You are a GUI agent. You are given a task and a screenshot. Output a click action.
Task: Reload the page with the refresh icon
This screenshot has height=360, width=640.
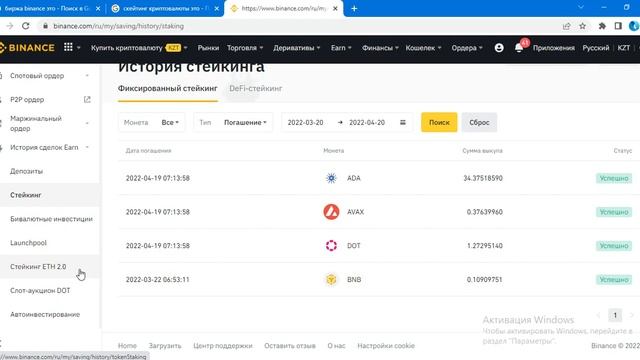[x=26, y=26]
